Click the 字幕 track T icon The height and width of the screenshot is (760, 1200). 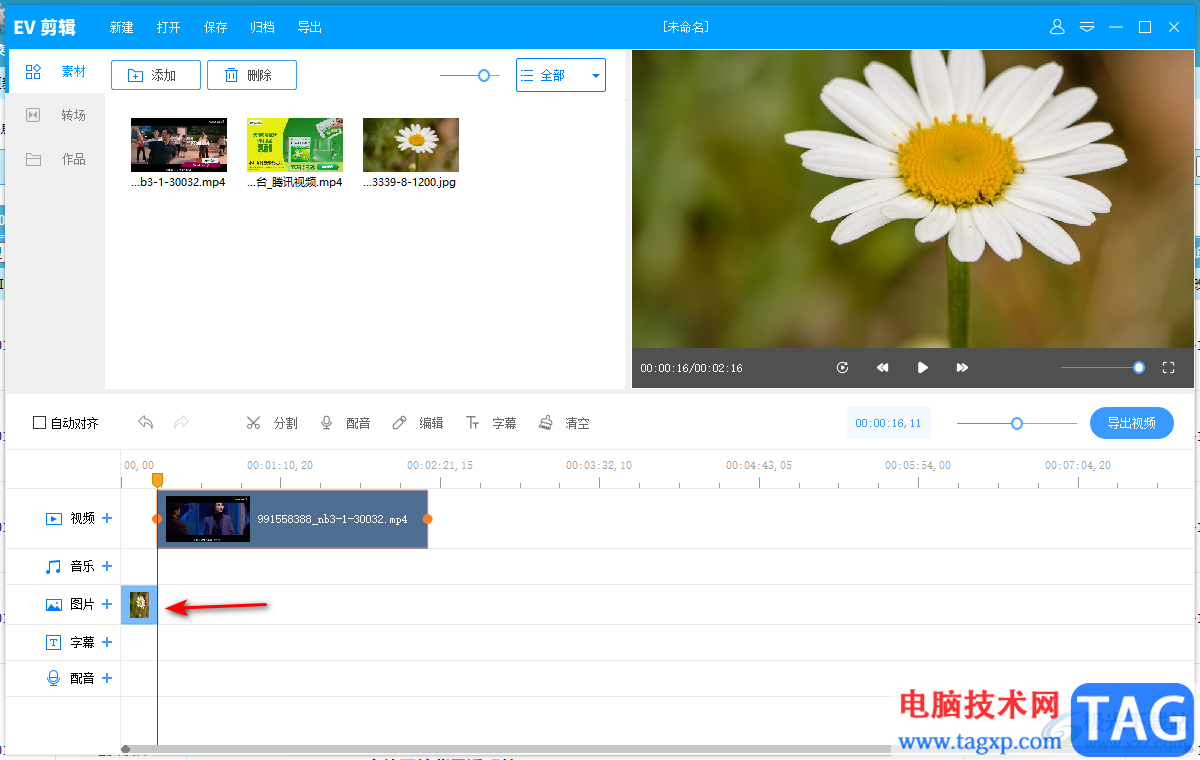[54, 642]
